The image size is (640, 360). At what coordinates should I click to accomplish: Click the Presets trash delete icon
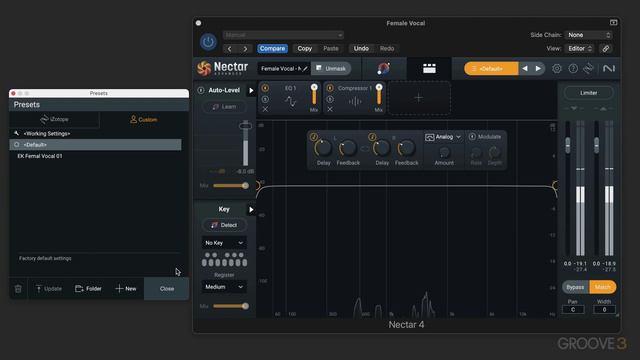click(x=18, y=289)
